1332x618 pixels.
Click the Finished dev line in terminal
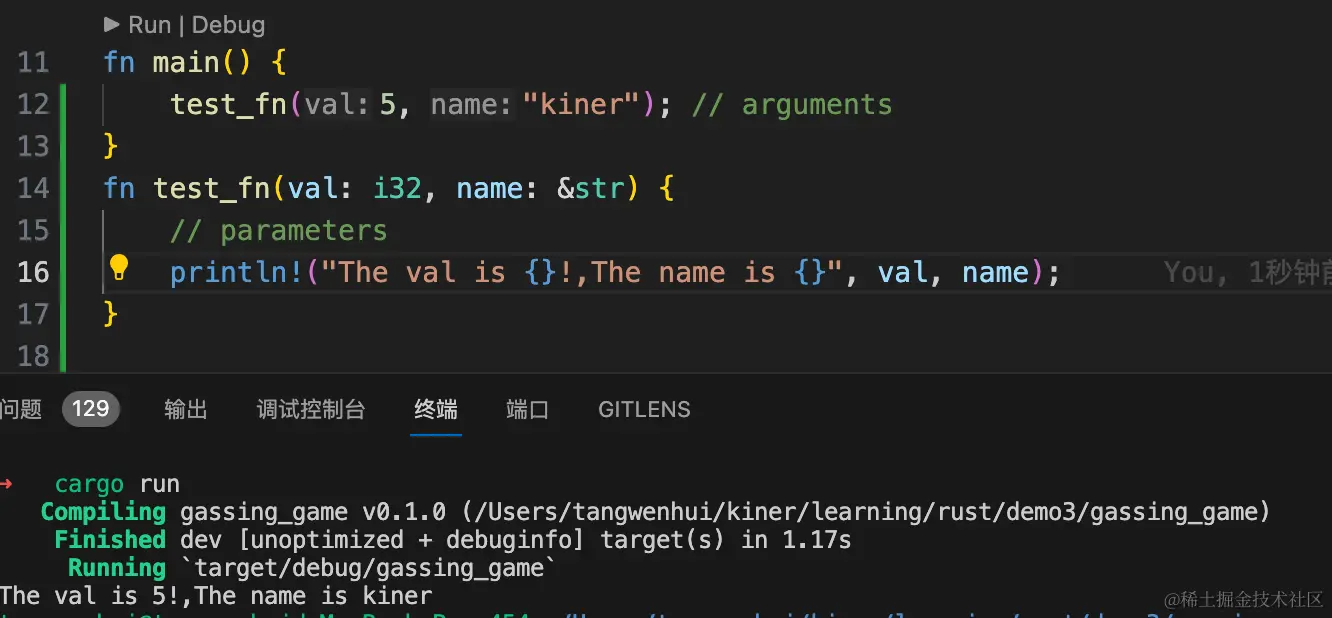pyautogui.click(x=453, y=540)
